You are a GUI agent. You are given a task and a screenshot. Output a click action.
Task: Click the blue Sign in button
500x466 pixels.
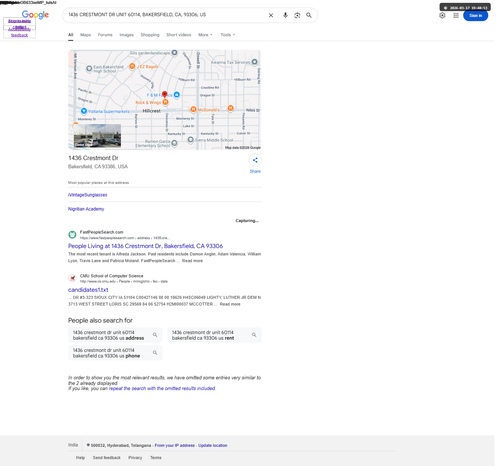[x=475, y=16]
